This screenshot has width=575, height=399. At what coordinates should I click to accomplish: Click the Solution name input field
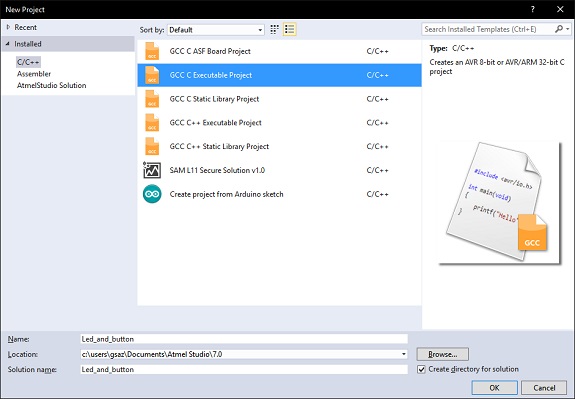[244, 369]
